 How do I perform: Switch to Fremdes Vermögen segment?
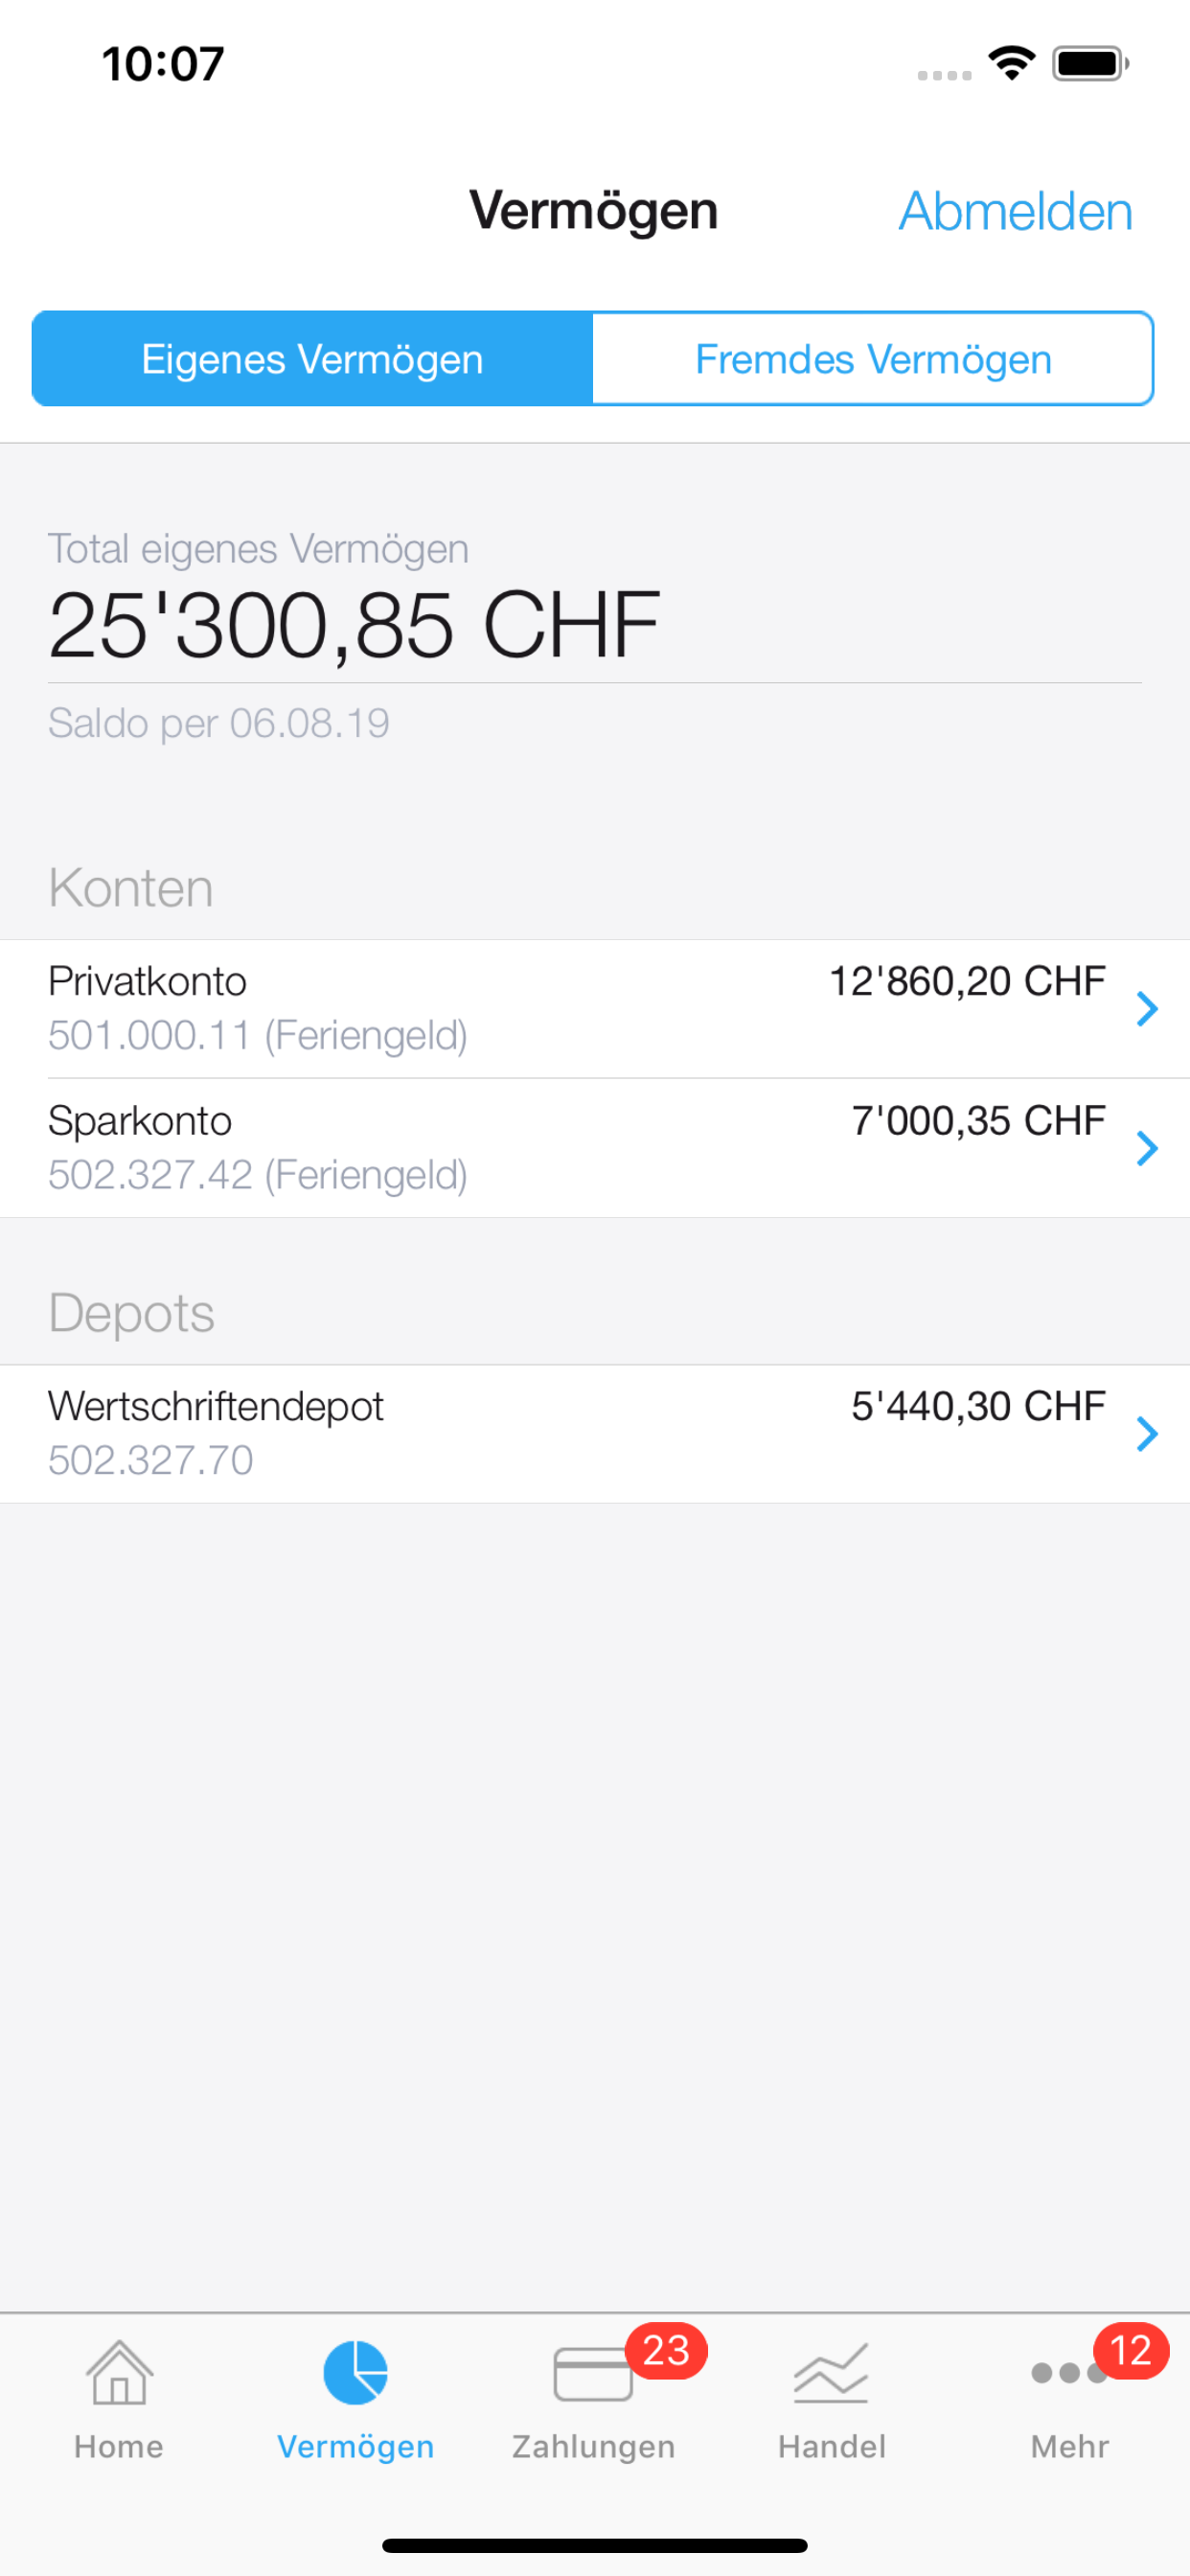tap(873, 359)
